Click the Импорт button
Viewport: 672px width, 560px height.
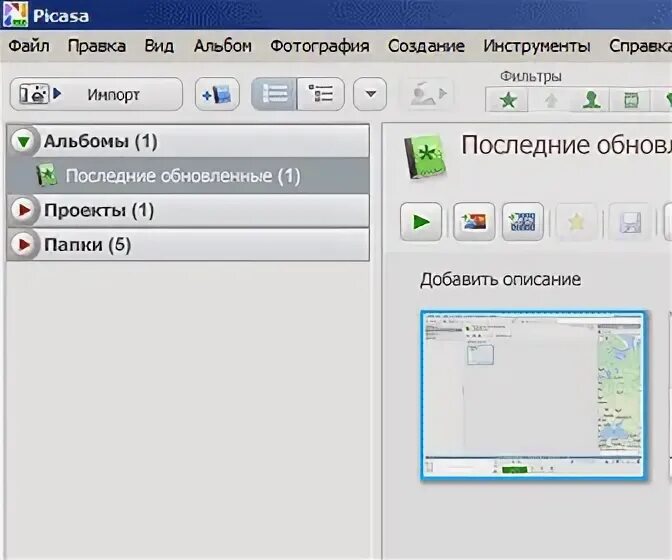pos(96,94)
